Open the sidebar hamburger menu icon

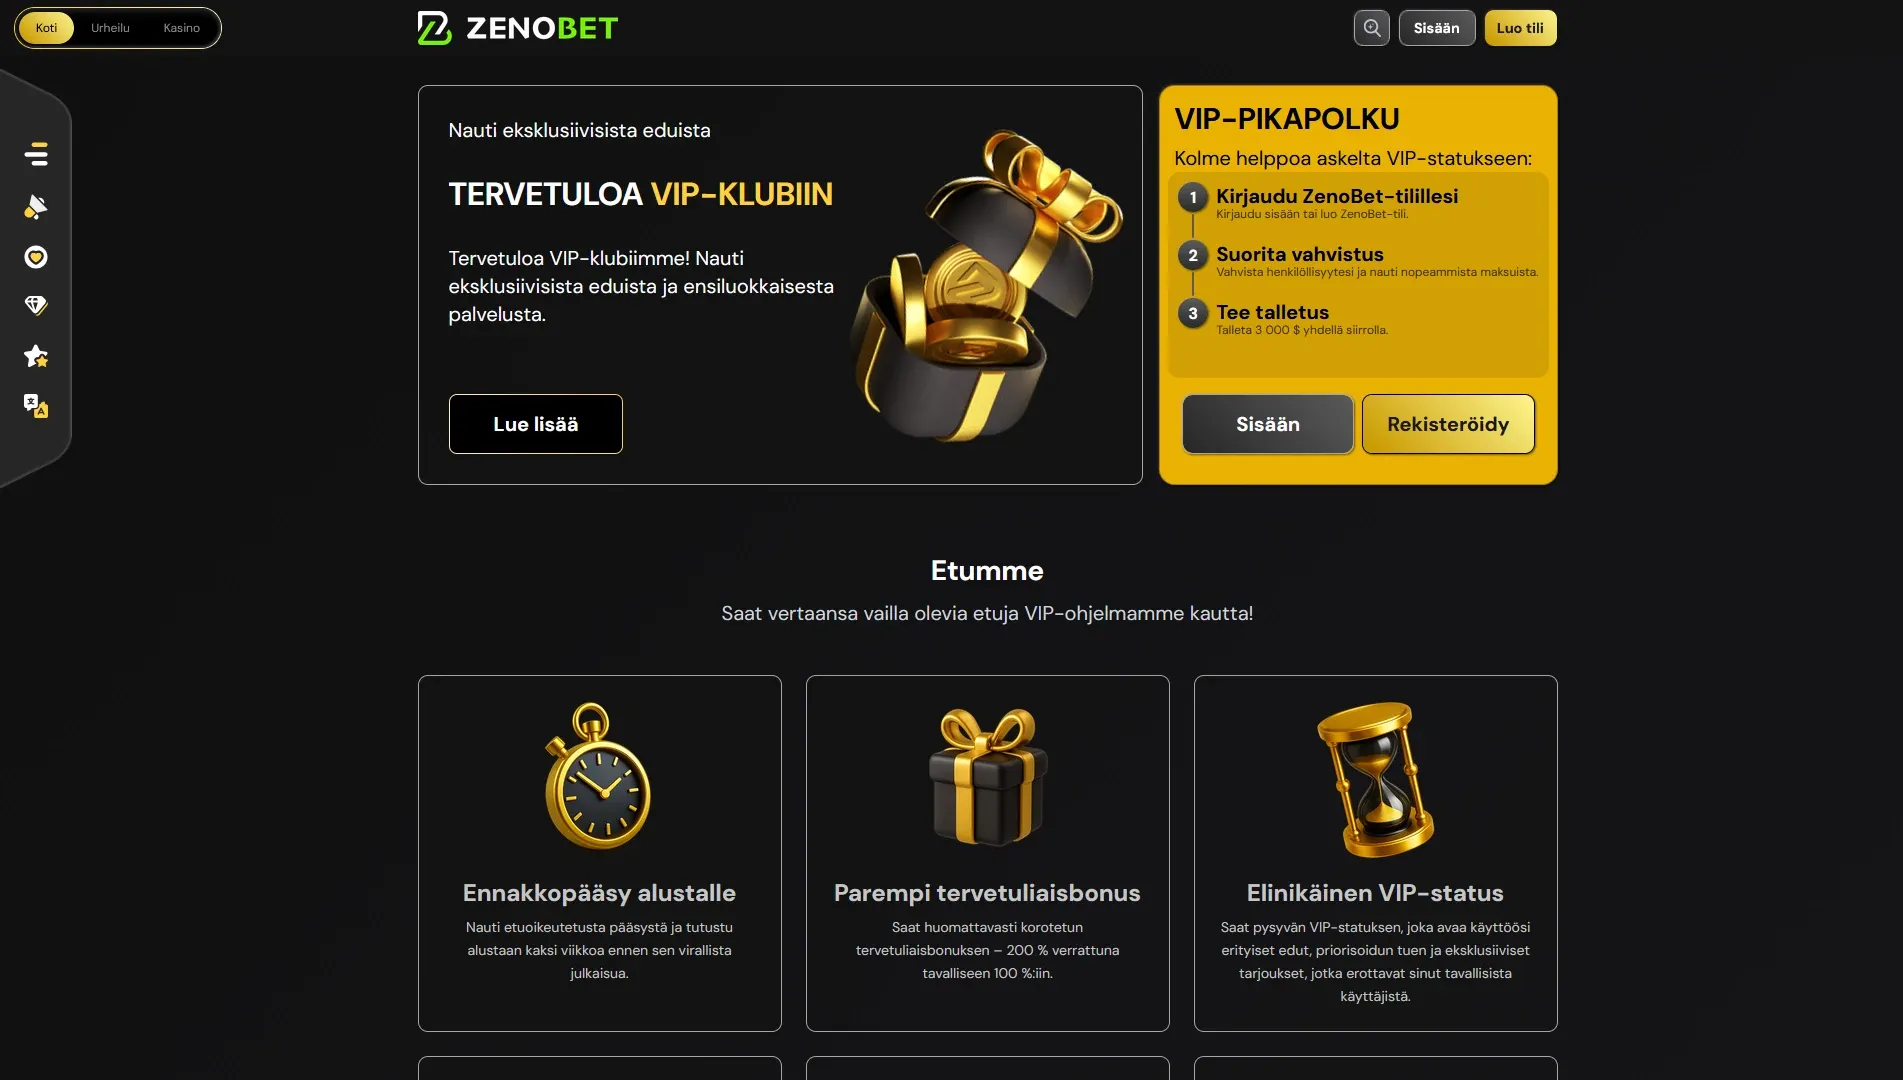[36, 154]
